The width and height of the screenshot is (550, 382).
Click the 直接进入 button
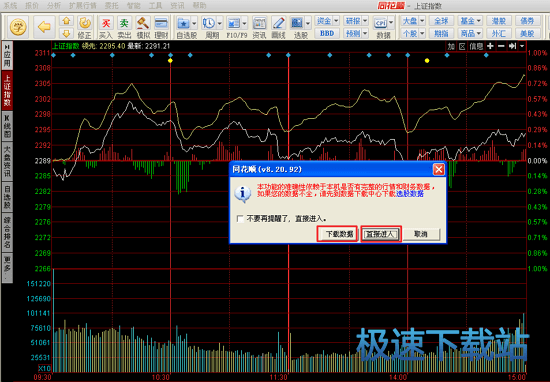tap(381, 234)
